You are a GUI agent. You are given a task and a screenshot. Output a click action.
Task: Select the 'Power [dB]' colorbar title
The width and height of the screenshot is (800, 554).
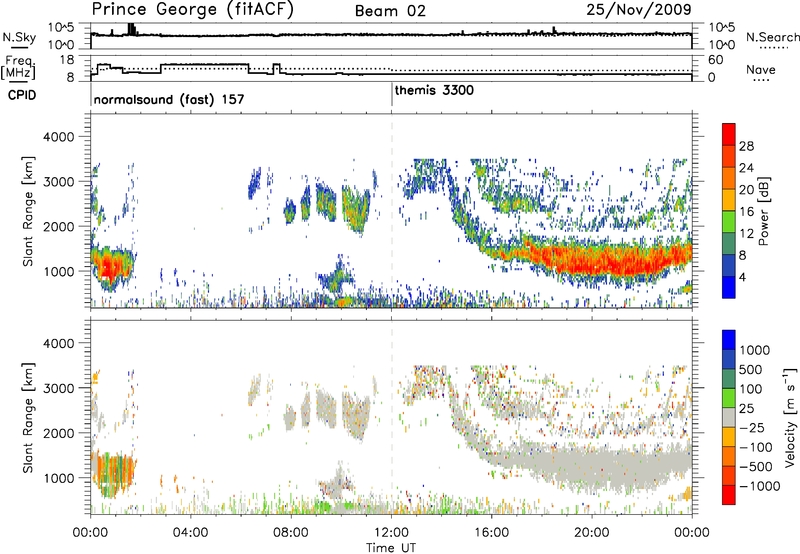(763, 211)
